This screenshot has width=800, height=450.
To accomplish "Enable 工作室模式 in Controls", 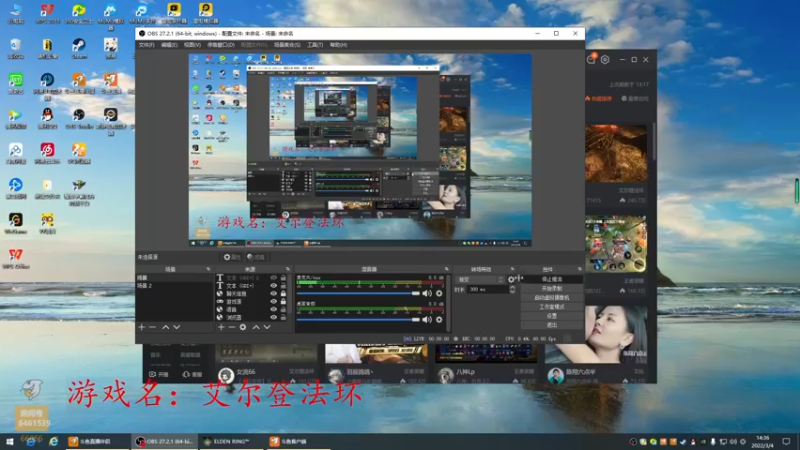I will pos(552,307).
